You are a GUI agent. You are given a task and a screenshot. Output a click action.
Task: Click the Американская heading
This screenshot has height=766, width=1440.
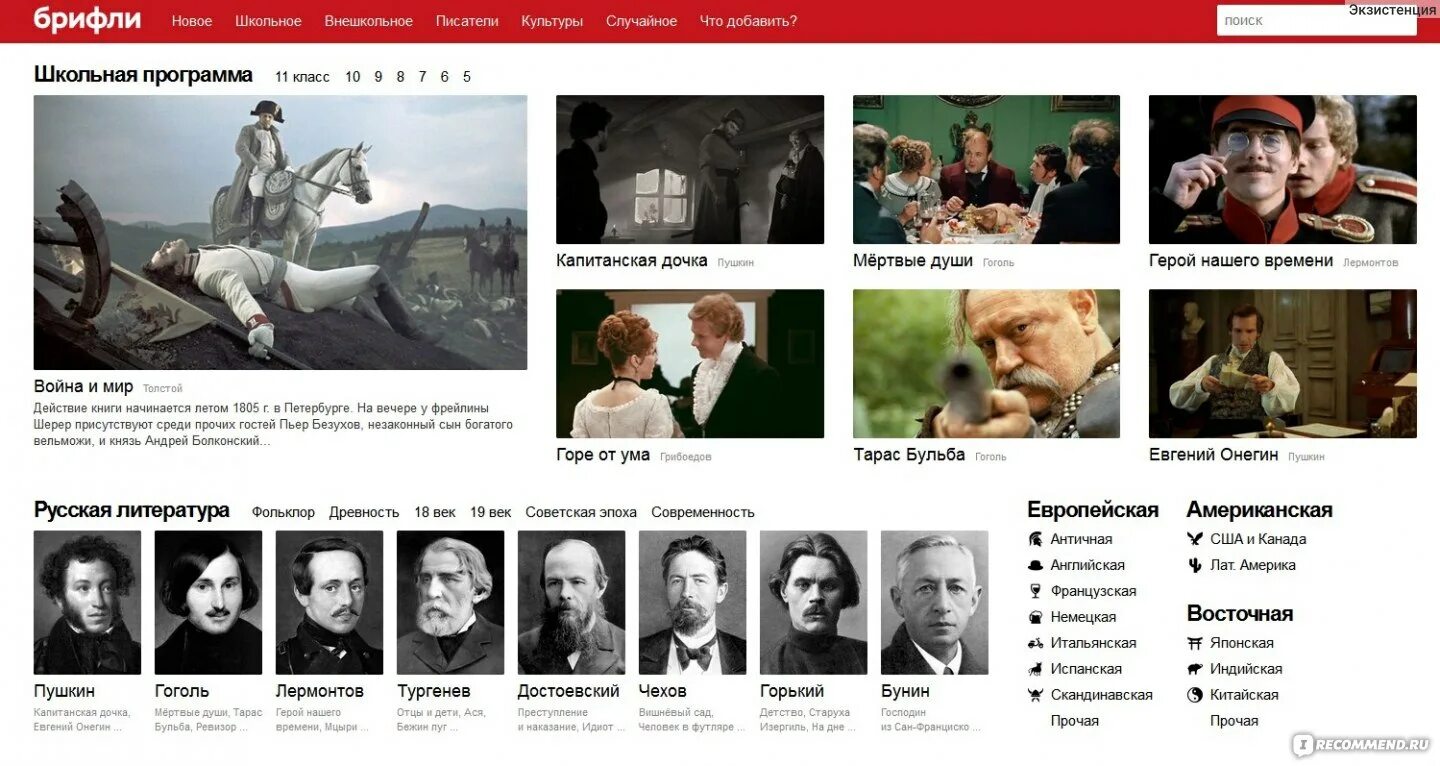pyautogui.click(x=1259, y=510)
